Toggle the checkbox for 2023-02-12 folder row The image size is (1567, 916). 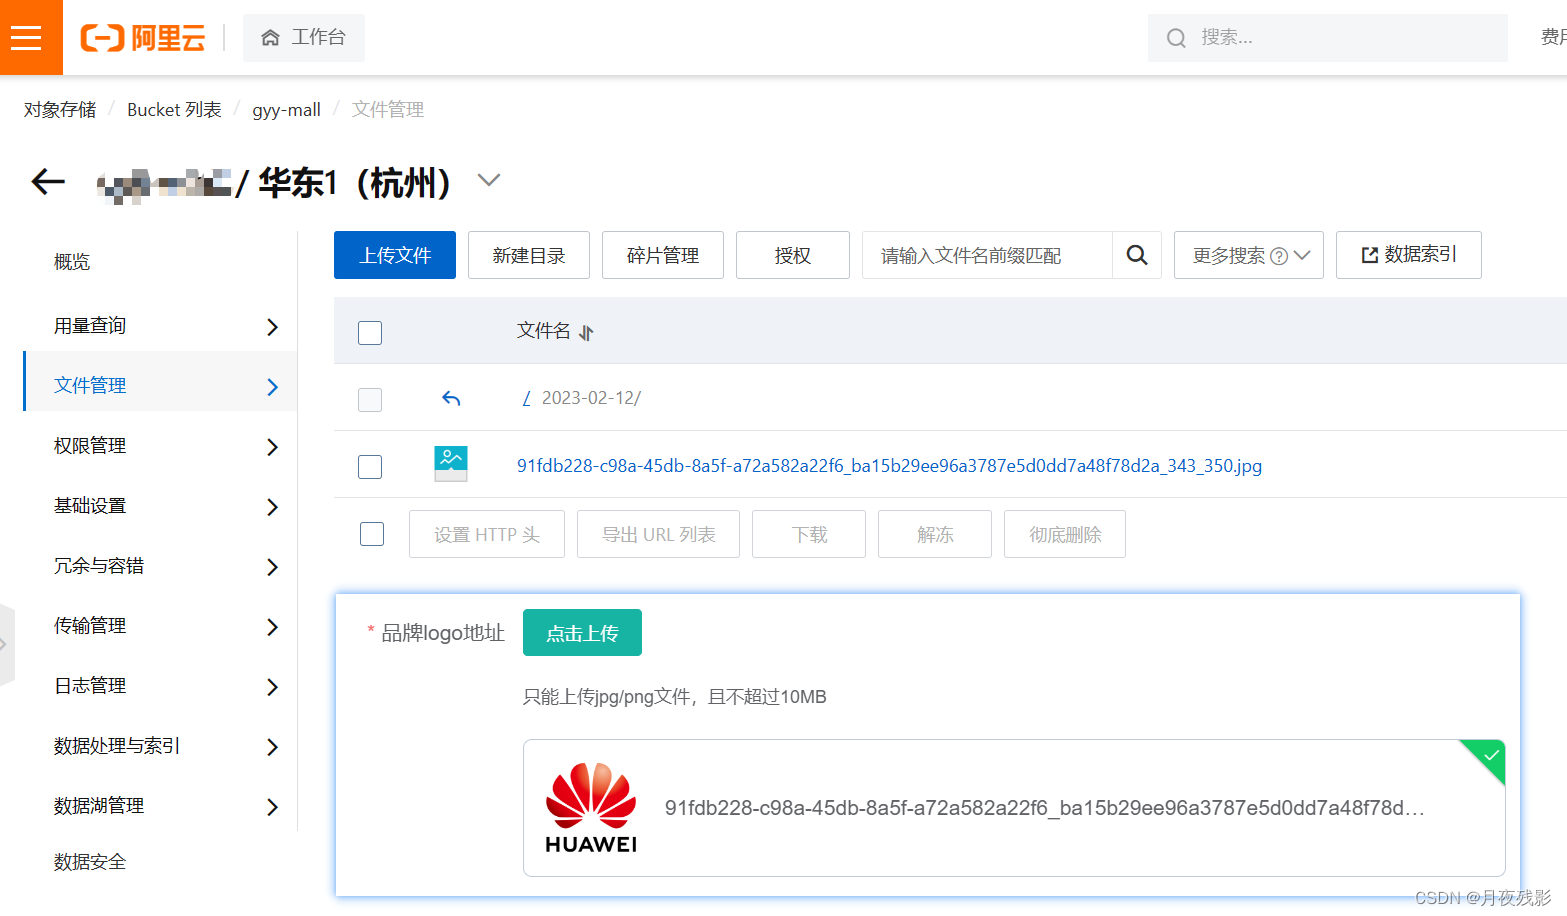[x=370, y=400]
